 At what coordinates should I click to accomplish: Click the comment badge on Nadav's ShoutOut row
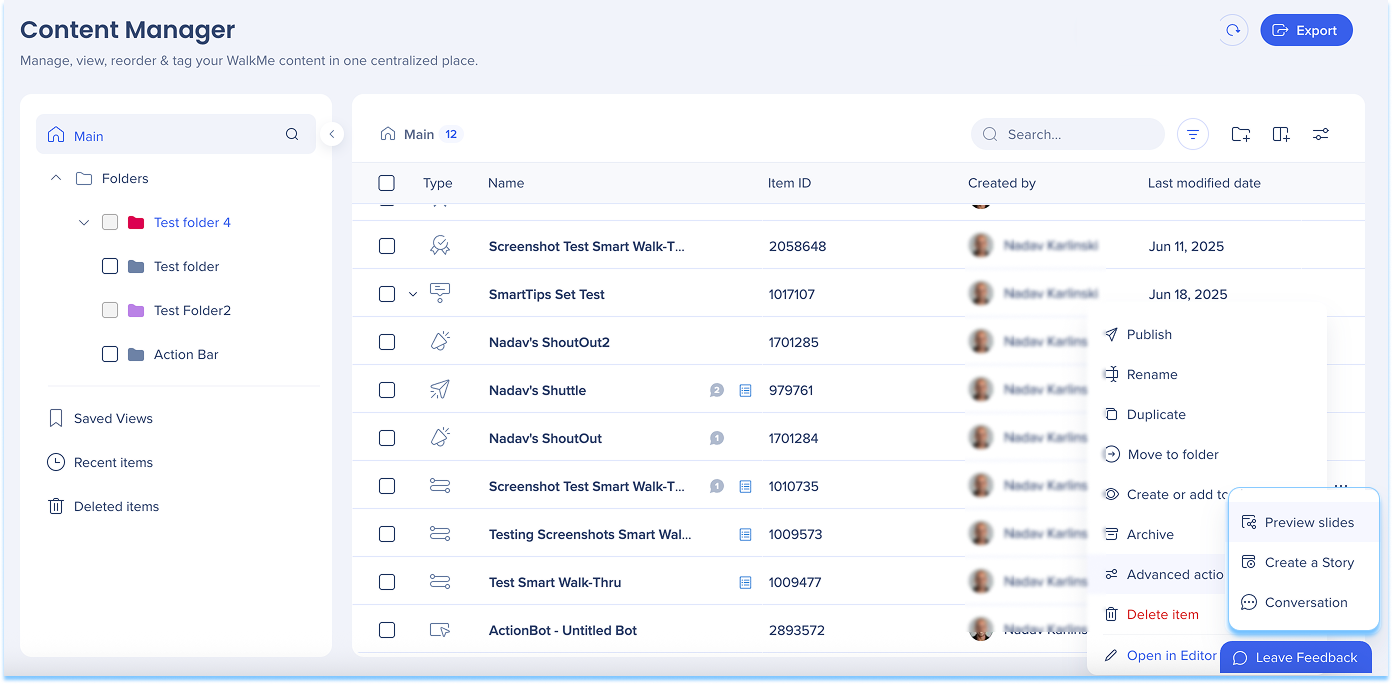pyautogui.click(x=716, y=438)
